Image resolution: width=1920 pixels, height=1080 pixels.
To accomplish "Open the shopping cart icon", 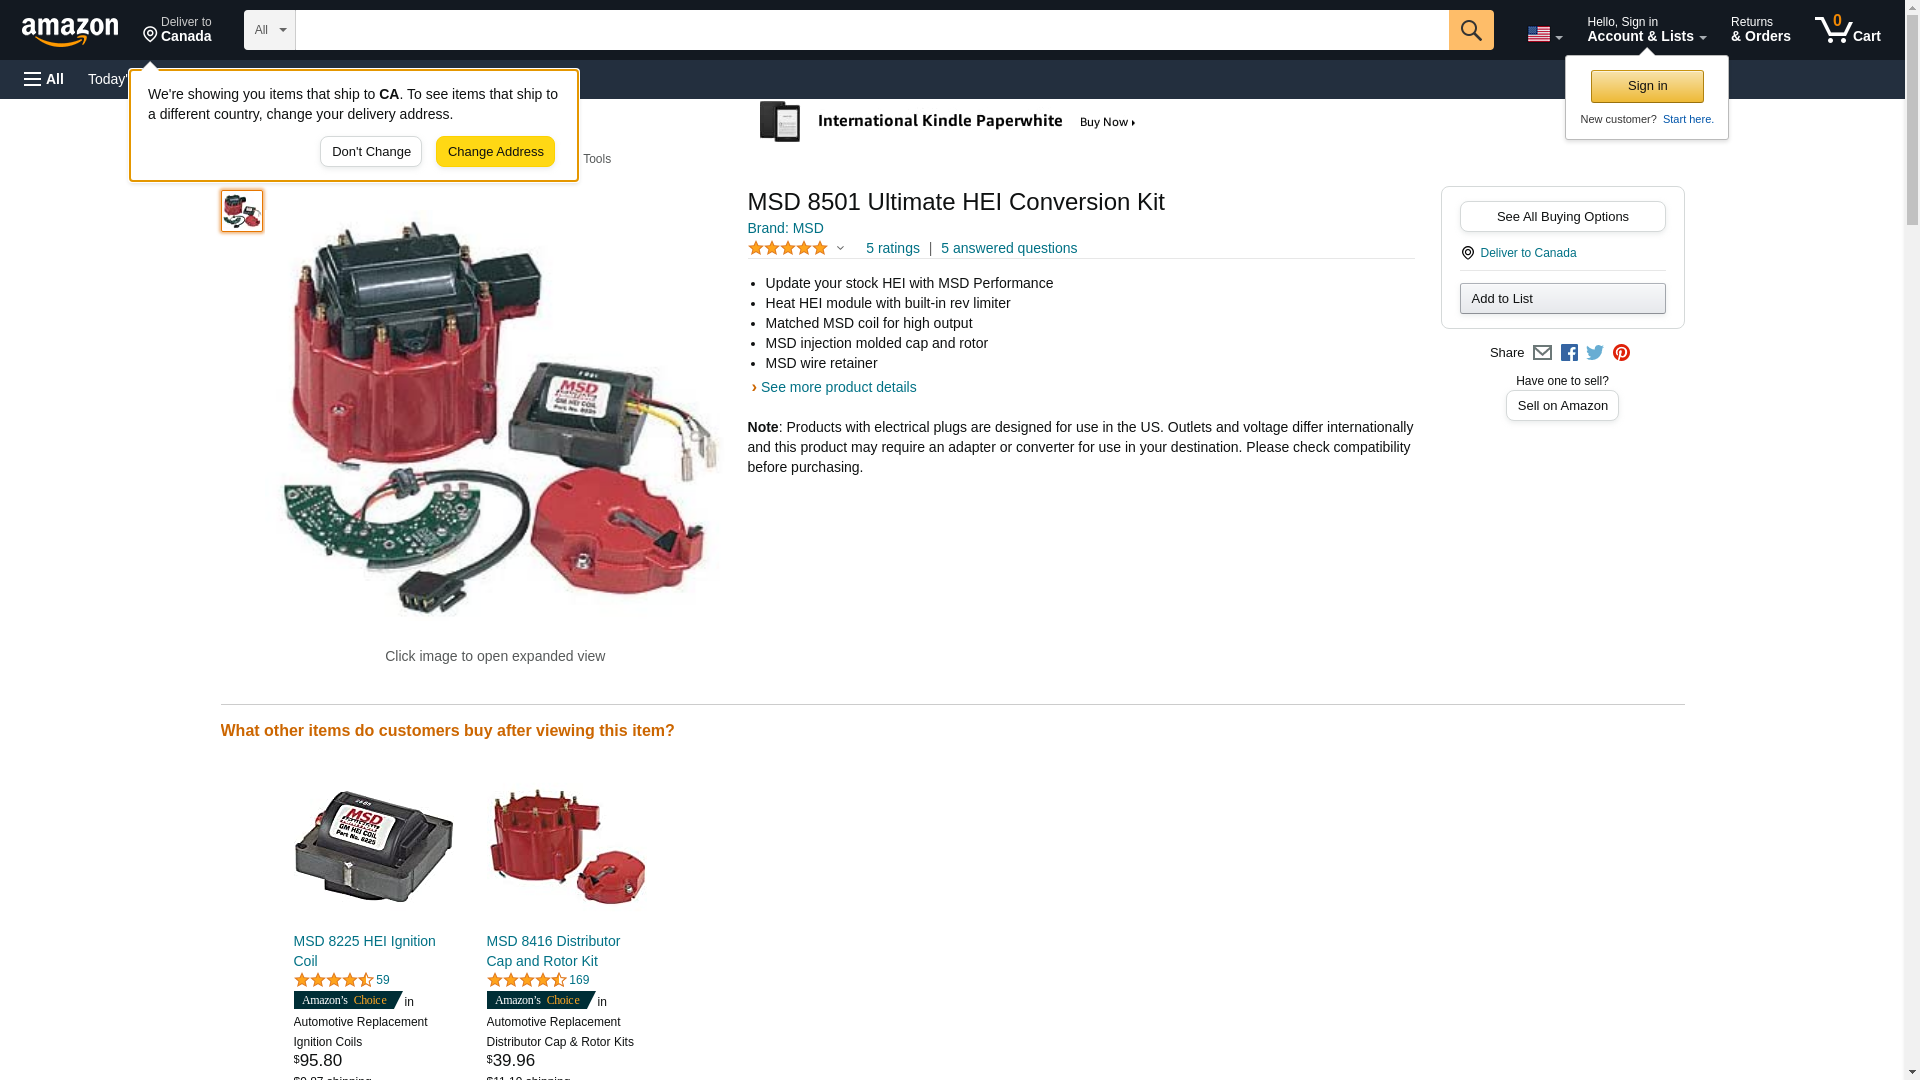I will [x=1848, y=29].
